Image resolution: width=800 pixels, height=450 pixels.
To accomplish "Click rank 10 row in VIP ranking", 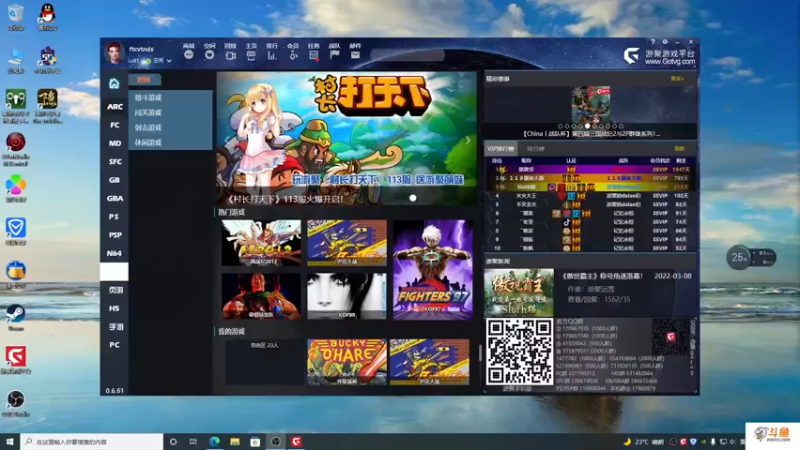I will point(590,248).
